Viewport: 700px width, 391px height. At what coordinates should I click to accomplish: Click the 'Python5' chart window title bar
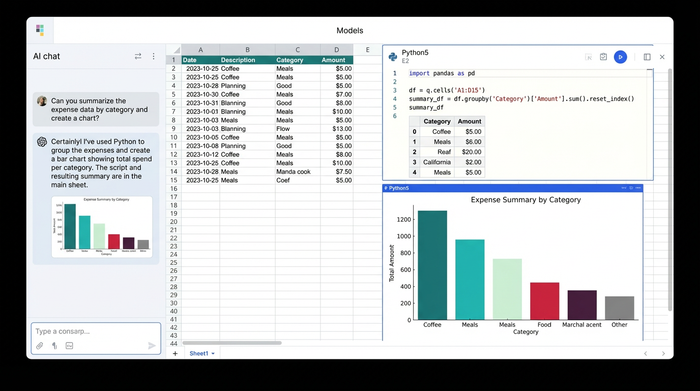(512, 188)
